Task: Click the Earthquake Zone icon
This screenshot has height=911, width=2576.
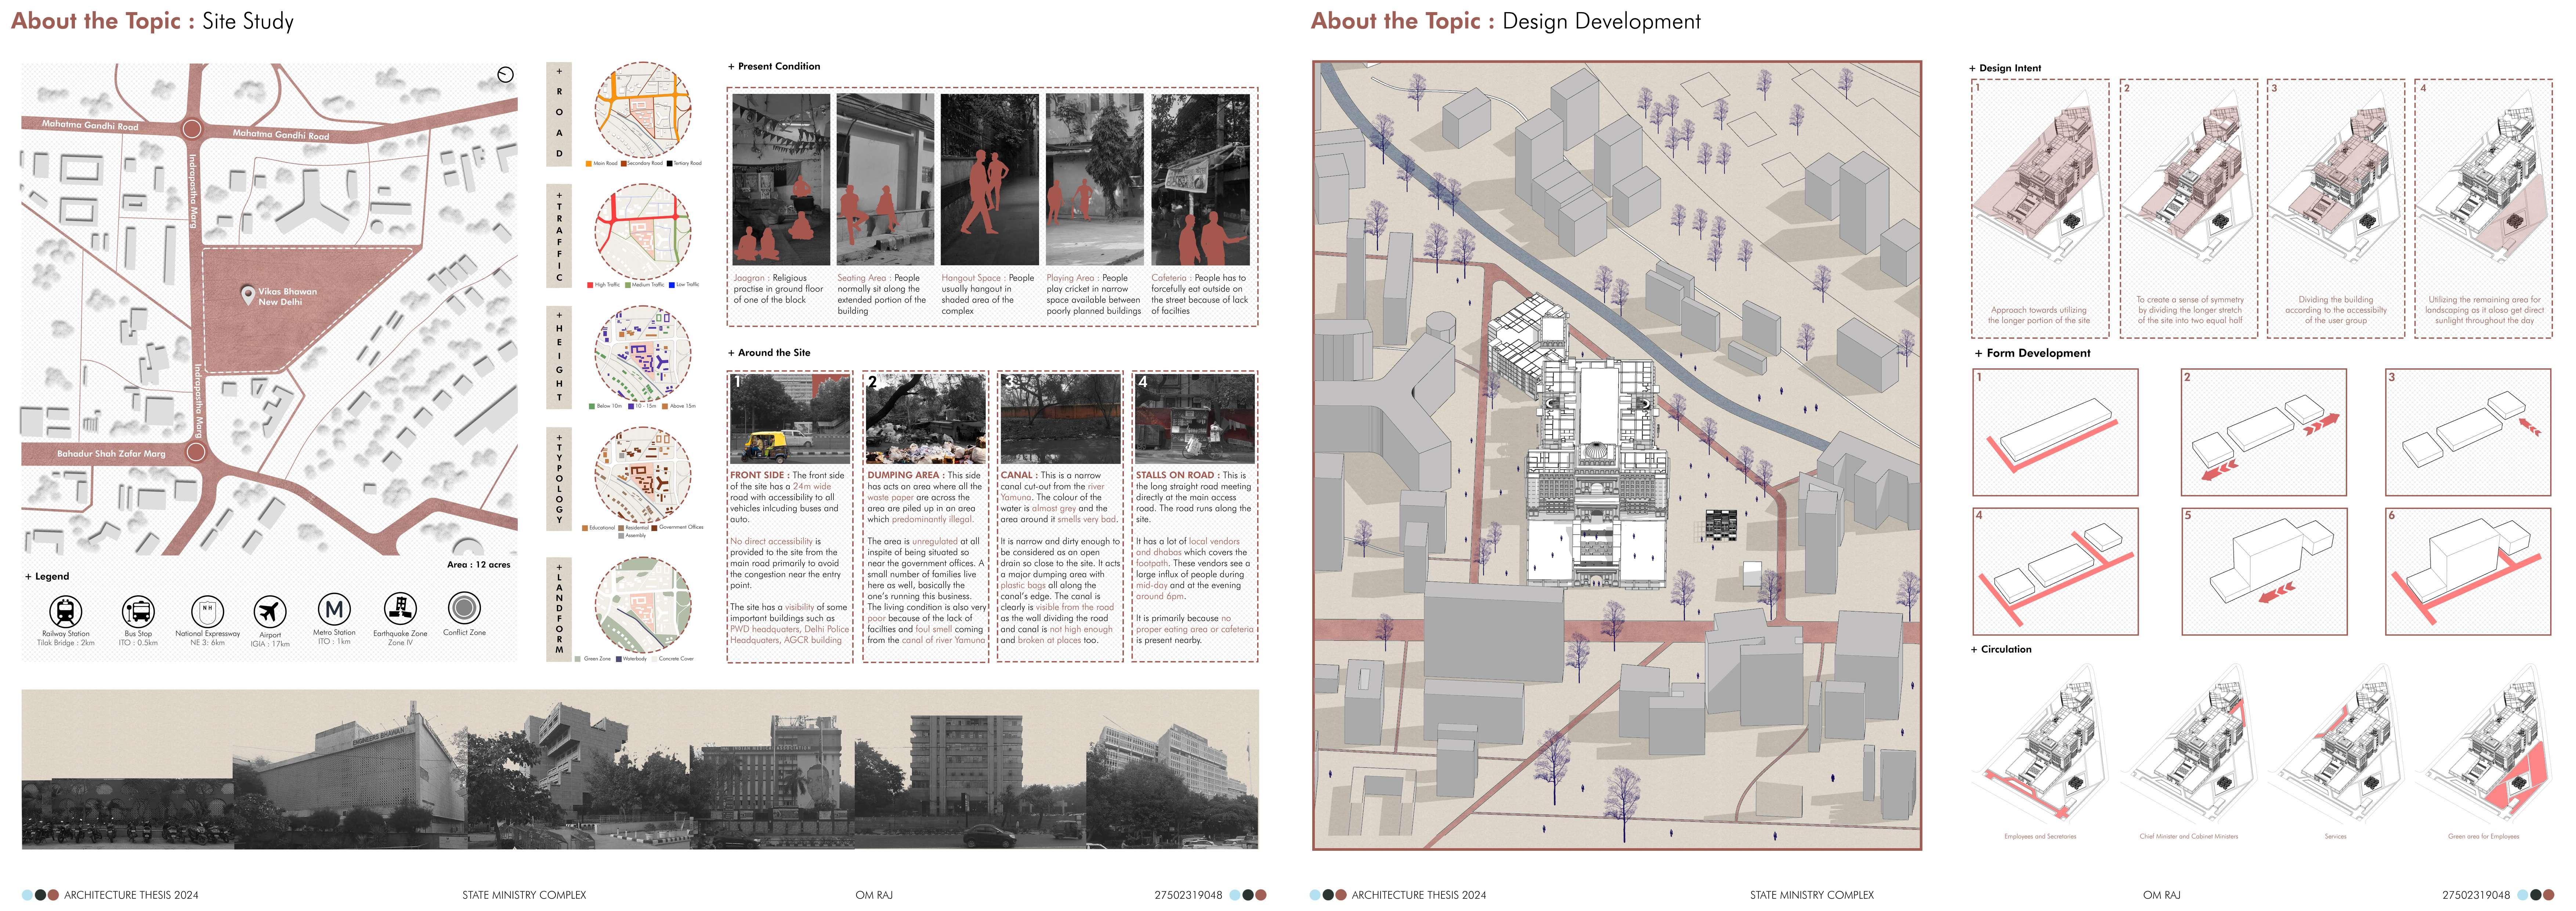Action: 400,608
